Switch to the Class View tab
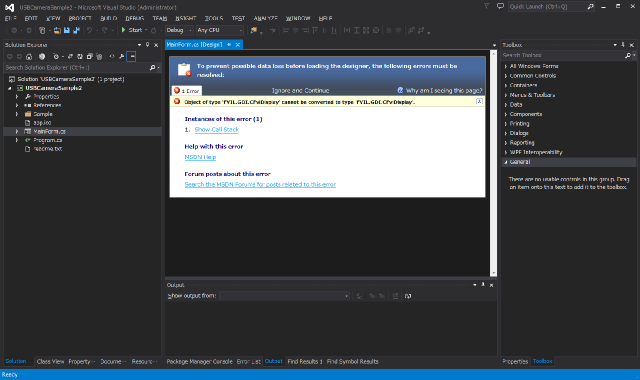Screen dimensions: 640x380 click(x=50, y=362)
